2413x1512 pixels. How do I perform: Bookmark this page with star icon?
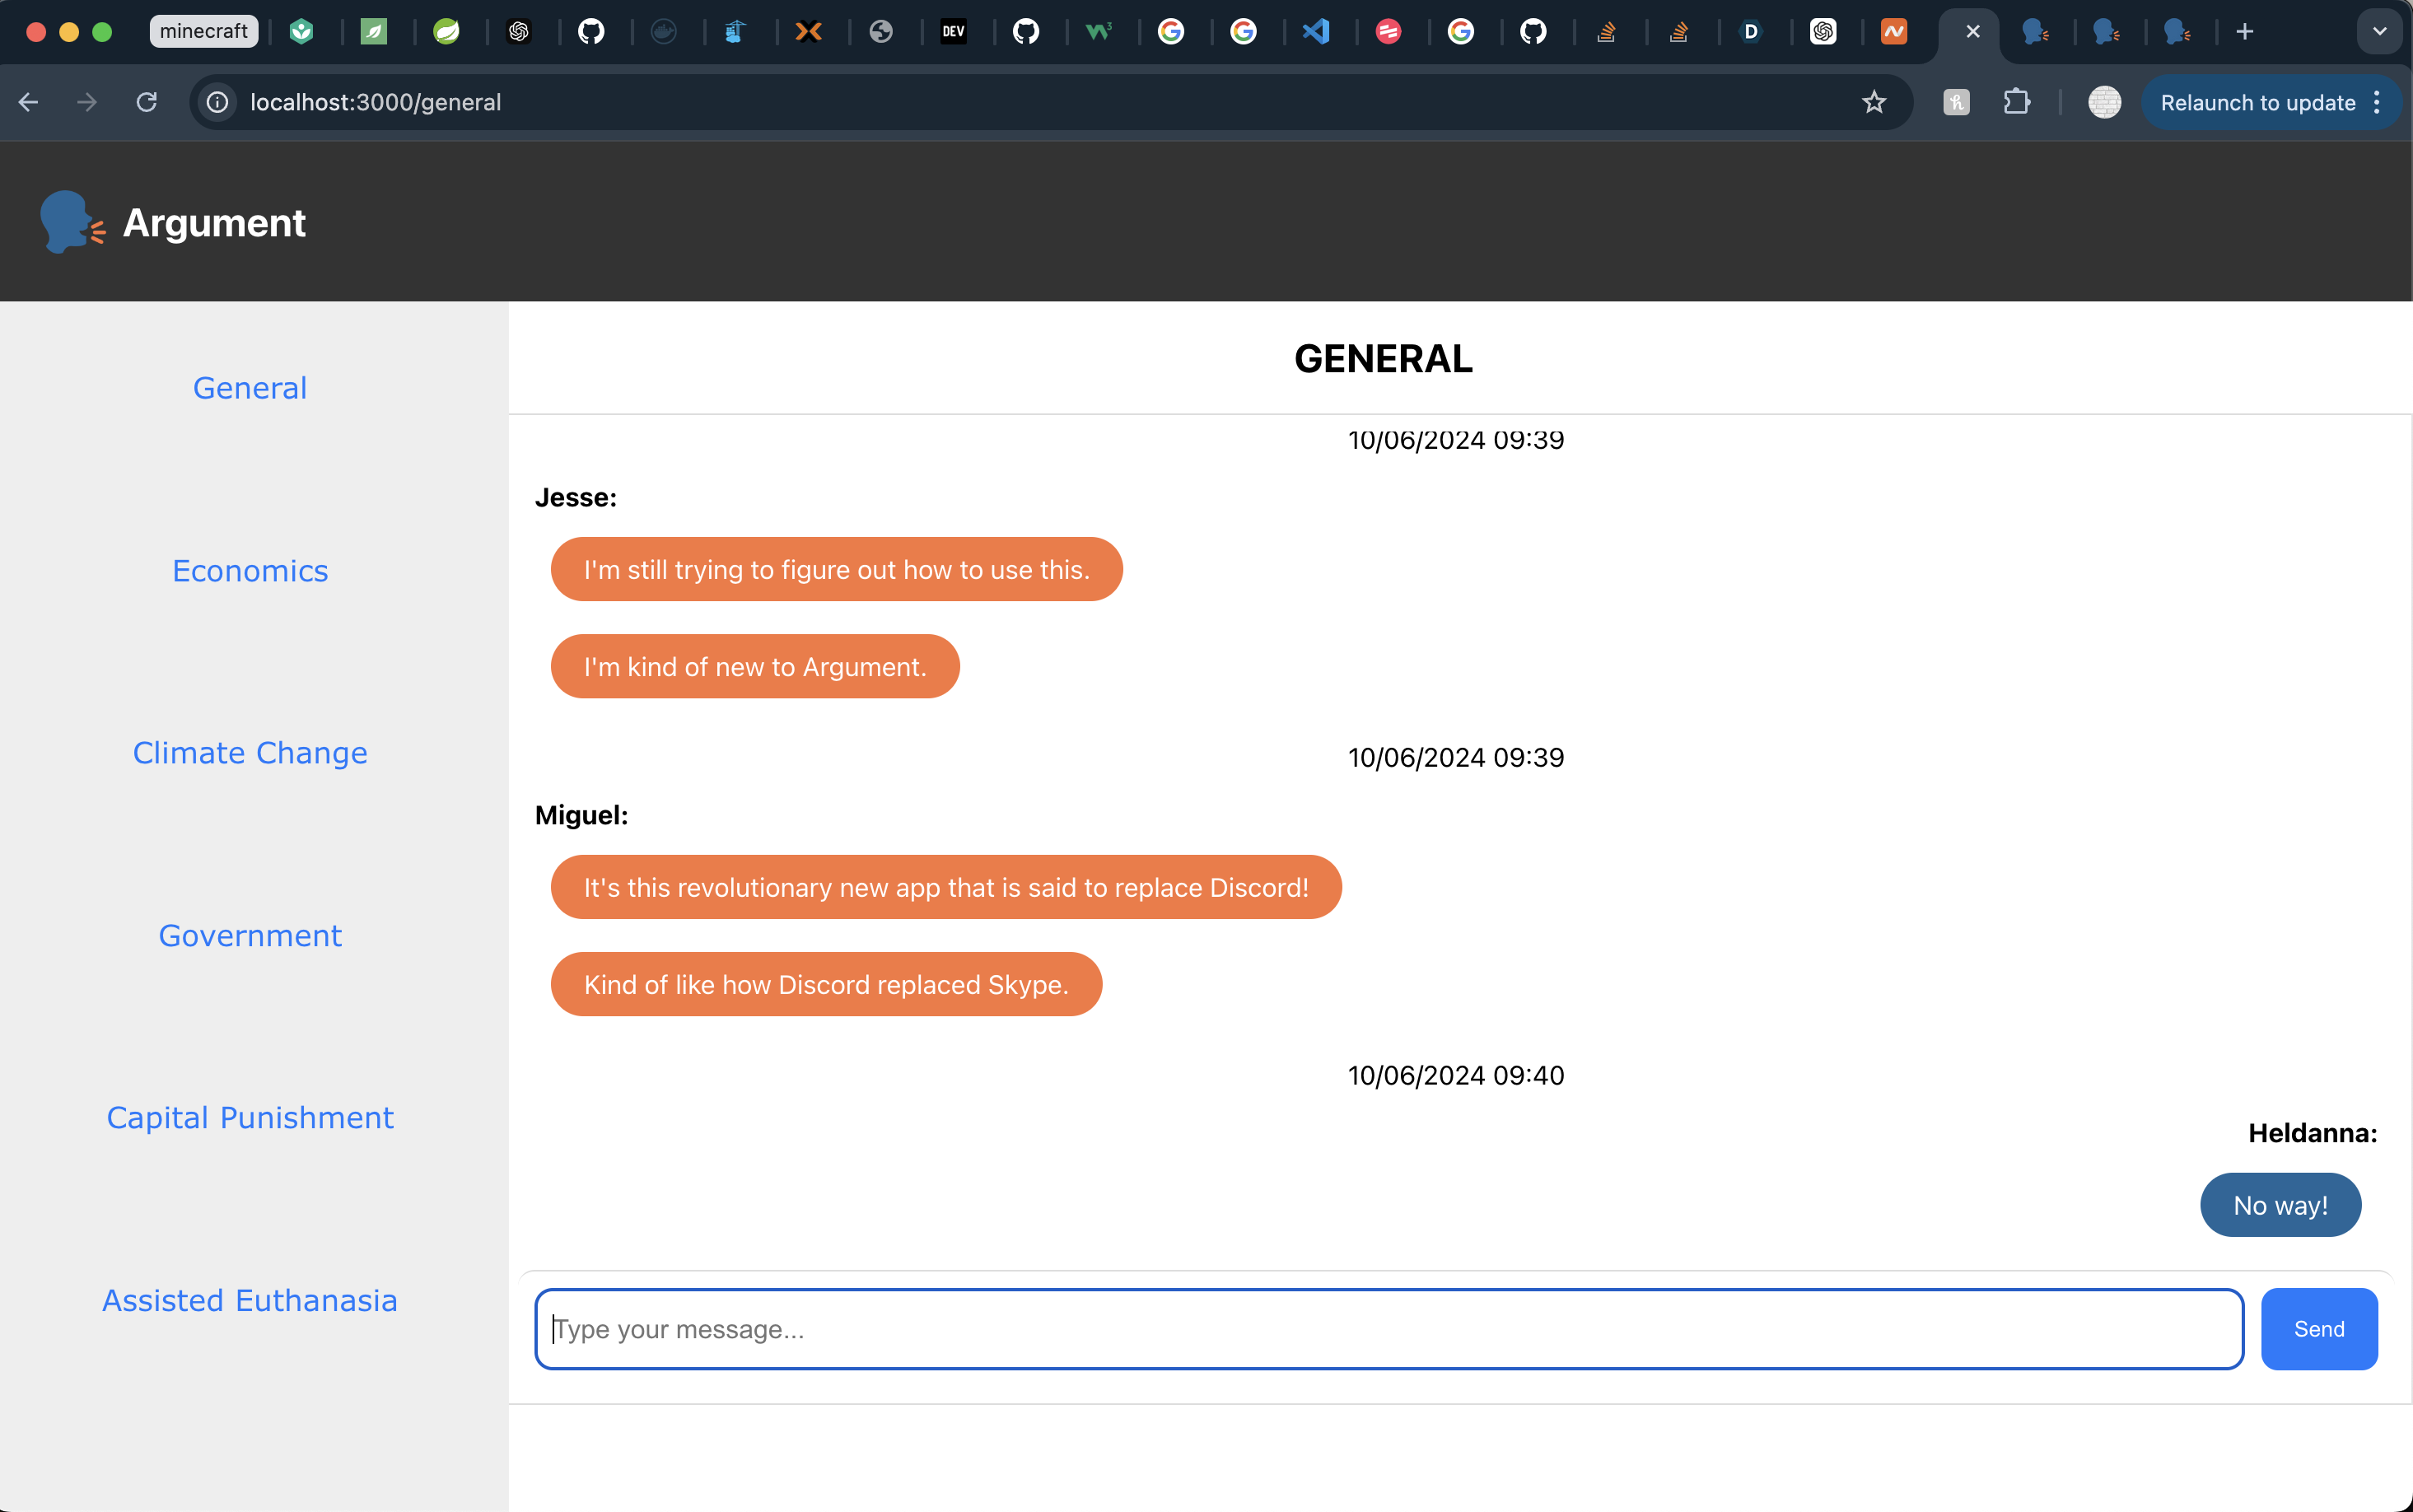pos(1874,102)
